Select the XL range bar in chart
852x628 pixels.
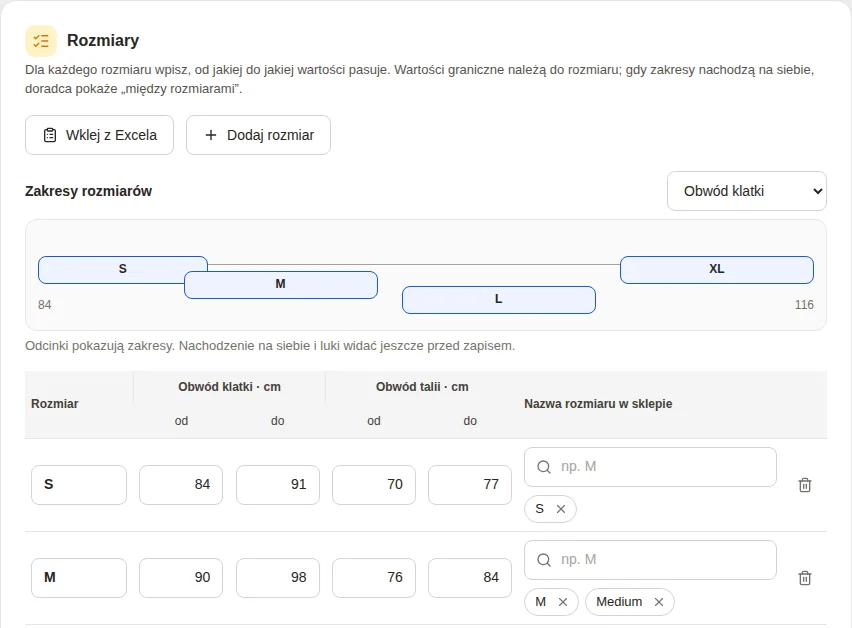click(717, 269)
